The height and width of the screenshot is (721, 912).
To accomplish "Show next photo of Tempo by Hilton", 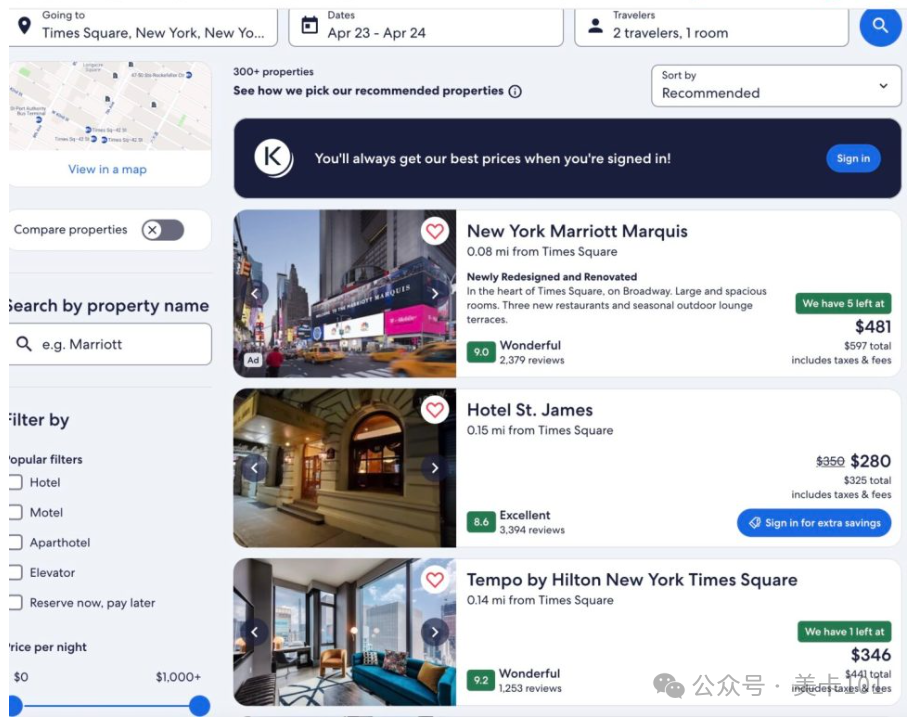I will pyautogui.click(x=434, y=632).
